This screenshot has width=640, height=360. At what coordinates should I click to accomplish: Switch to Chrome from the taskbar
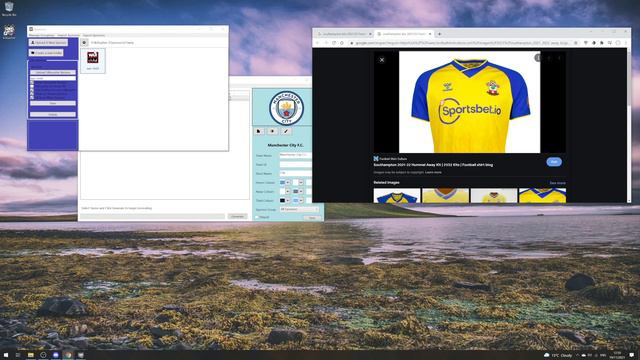click(x=68, y=355)
